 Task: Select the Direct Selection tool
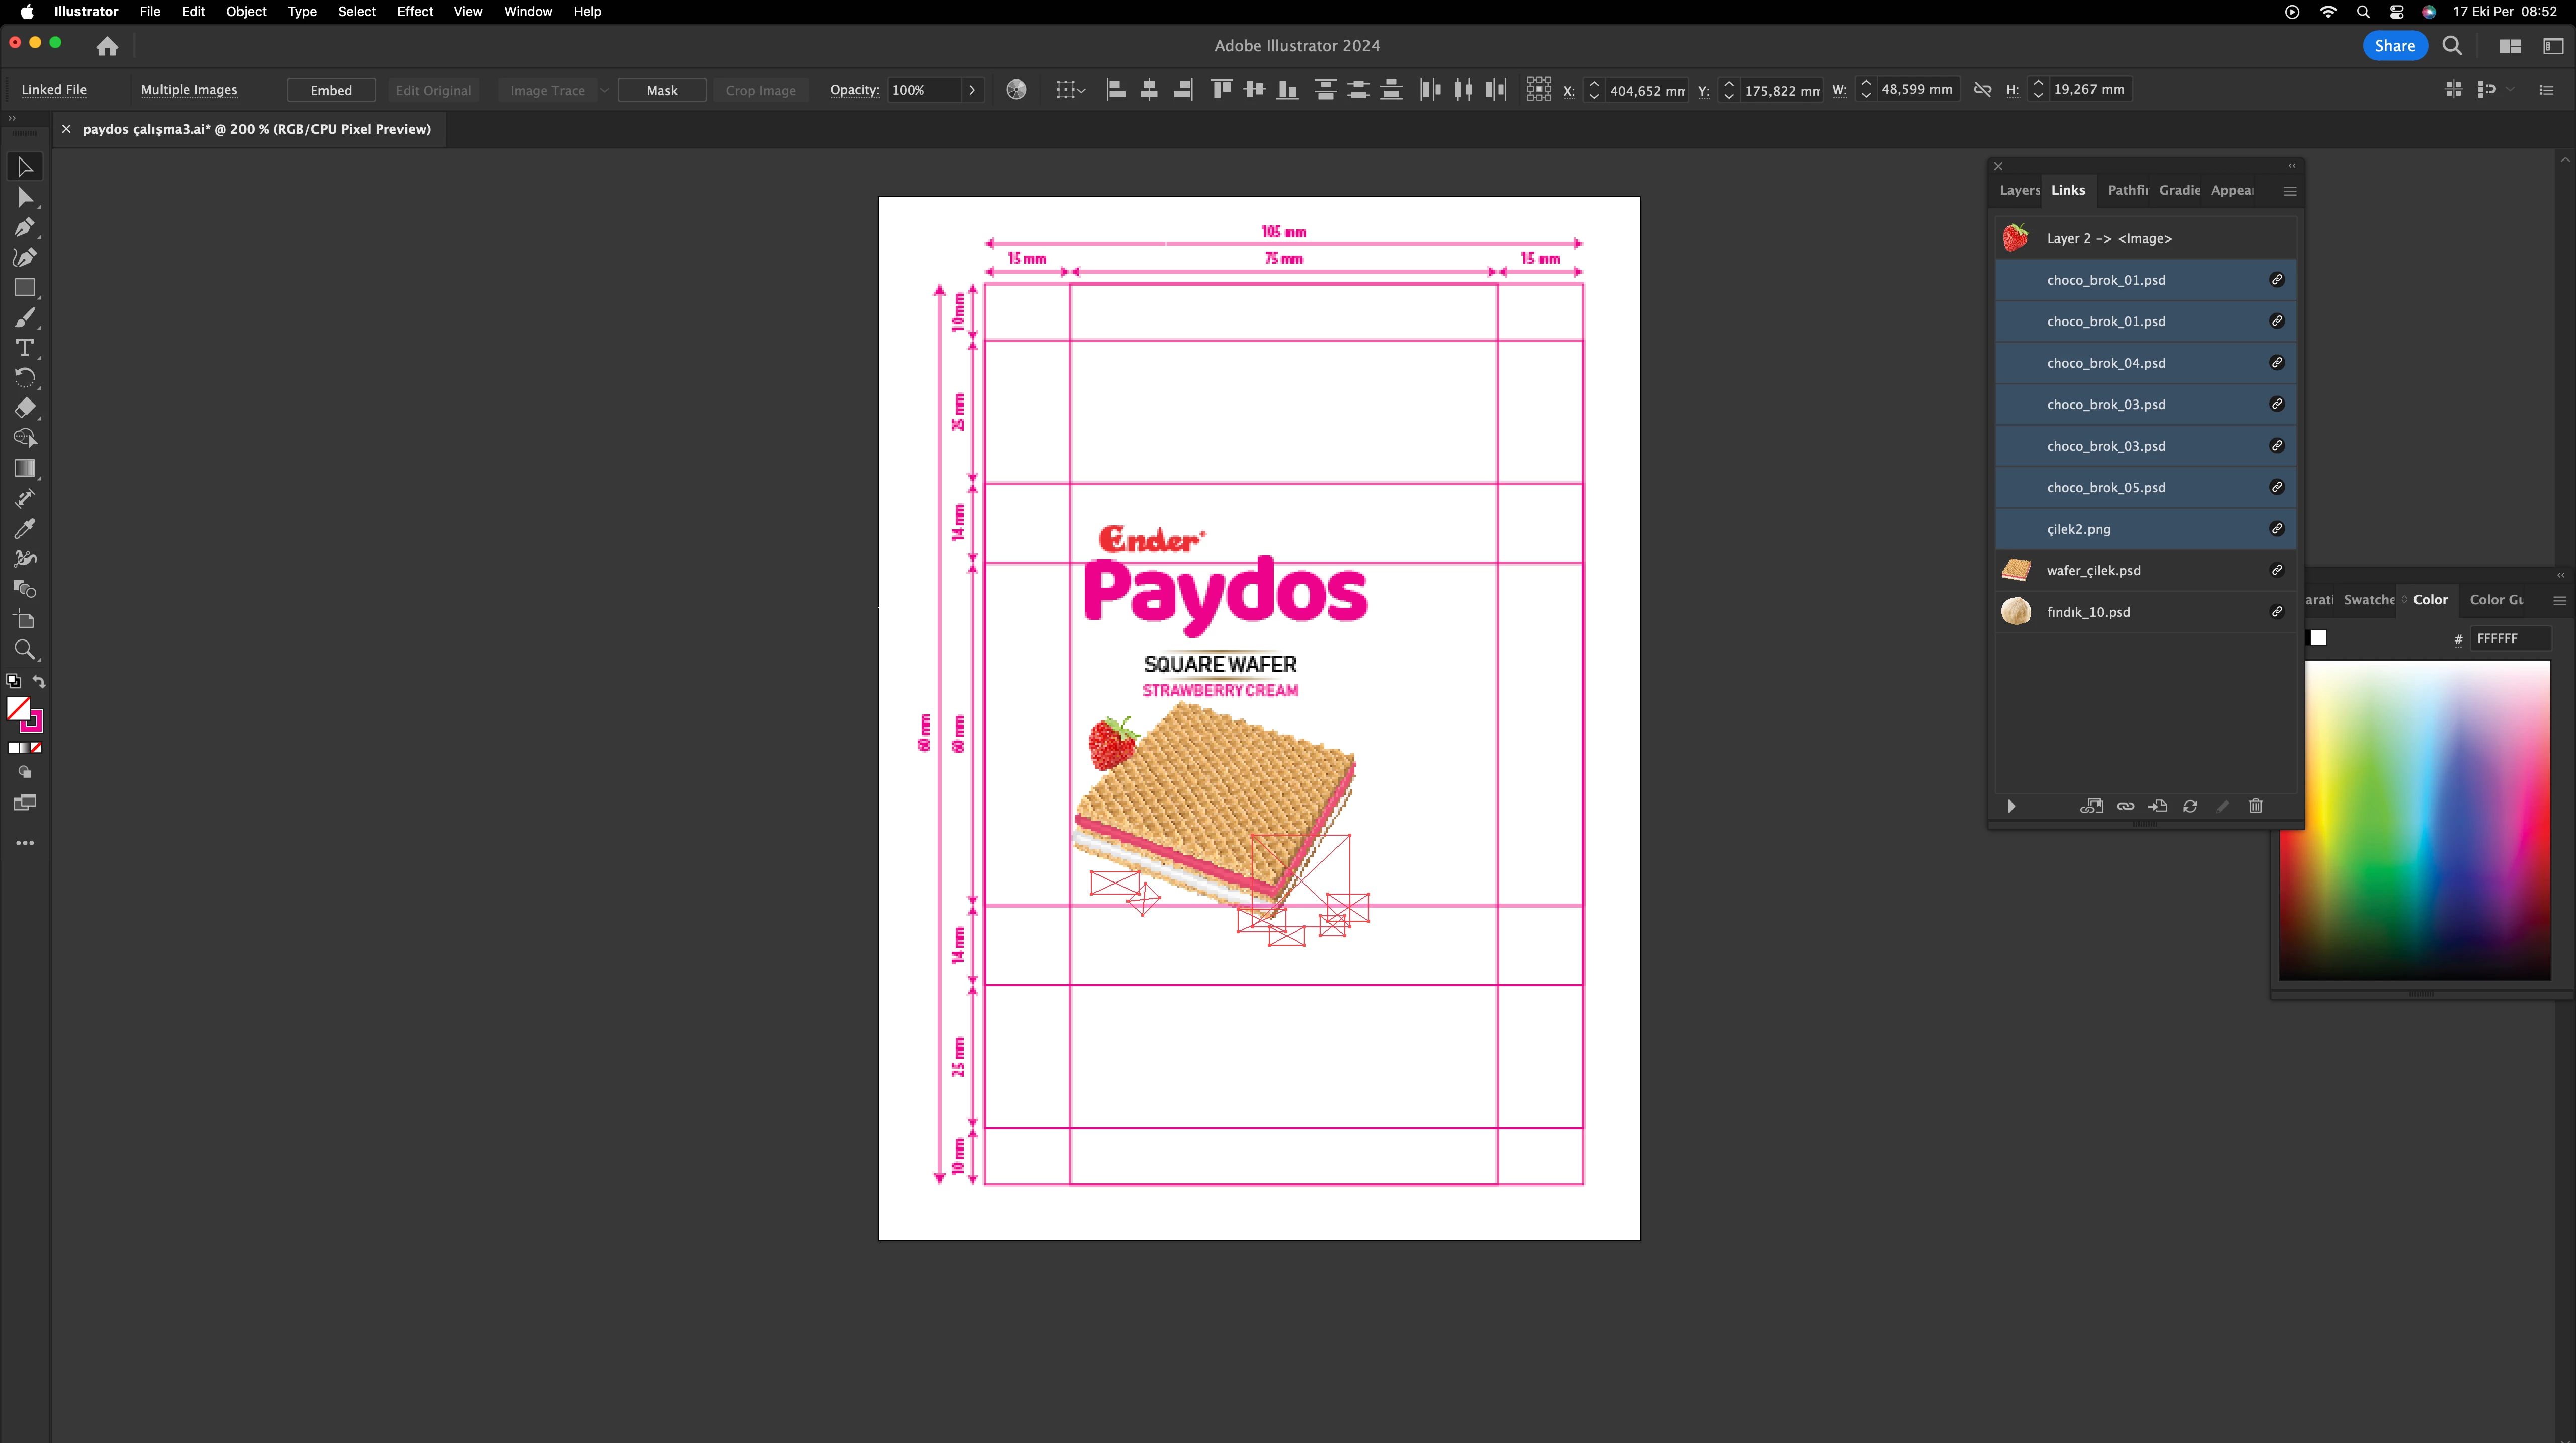(x=24, y=197)
